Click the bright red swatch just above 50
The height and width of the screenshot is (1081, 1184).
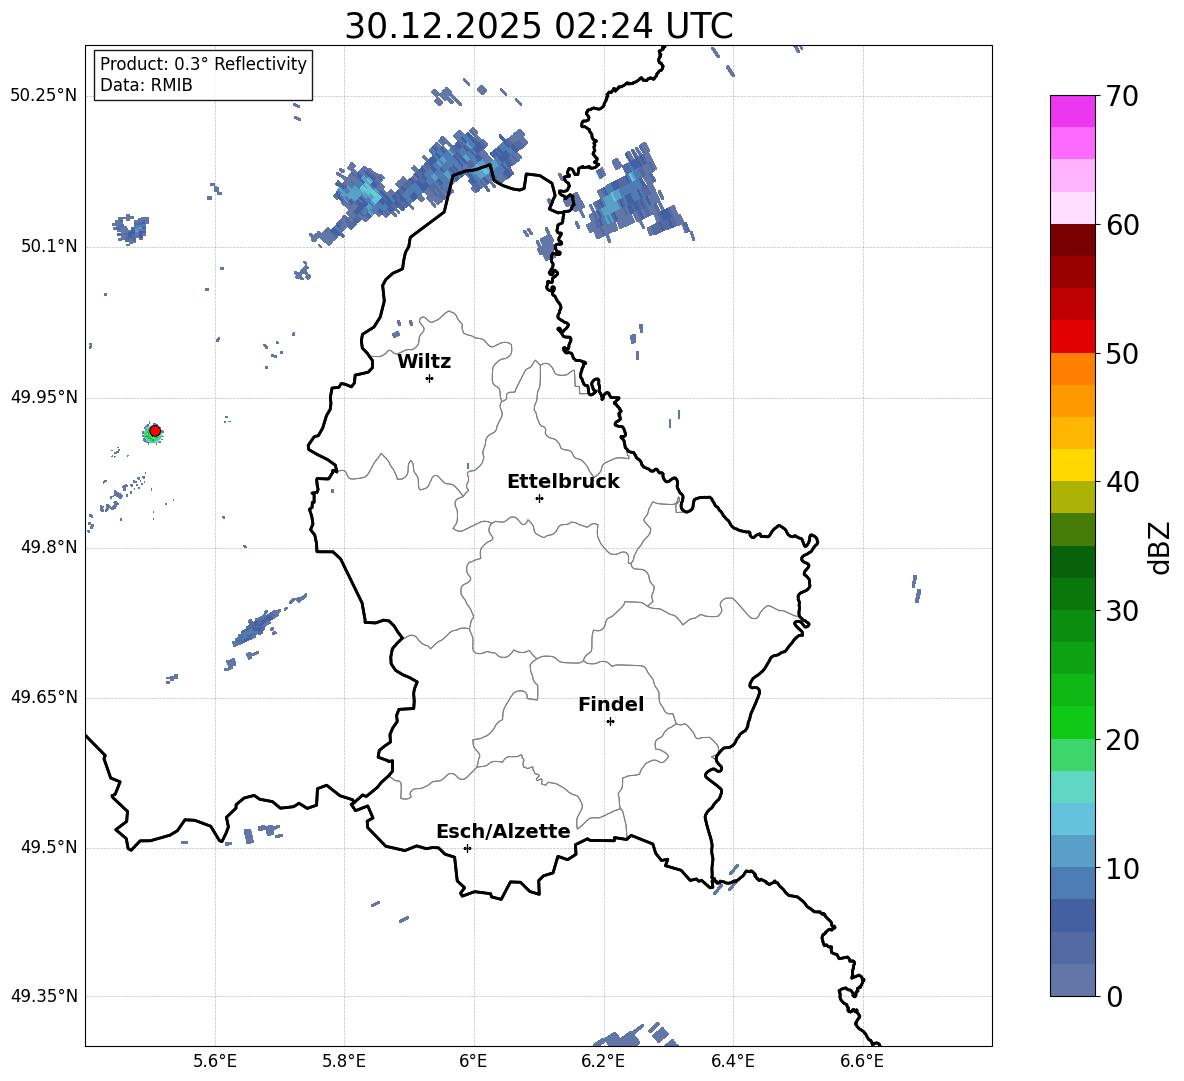click(1072, 337)
